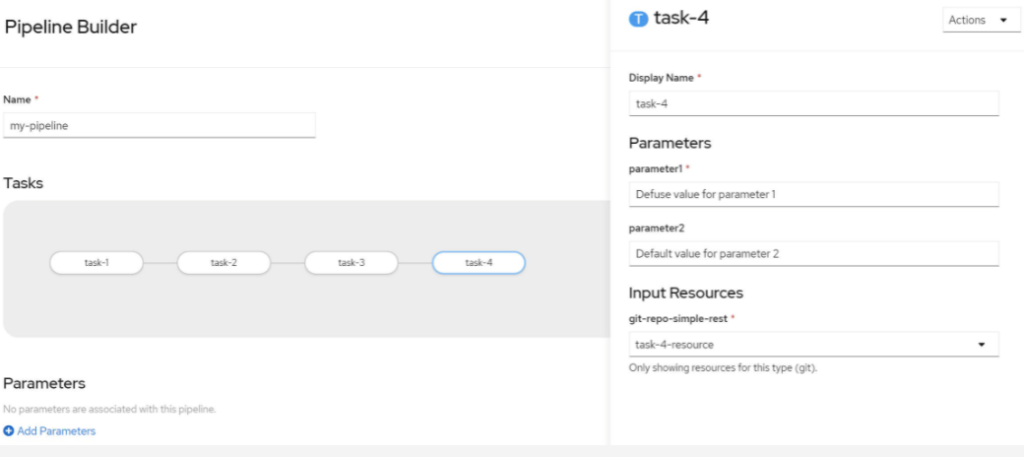This screenshot has height=457, width=1024.
Task: Click the pipeline Parameters heading above Add Parameters
Action: (x=44, y=383)
